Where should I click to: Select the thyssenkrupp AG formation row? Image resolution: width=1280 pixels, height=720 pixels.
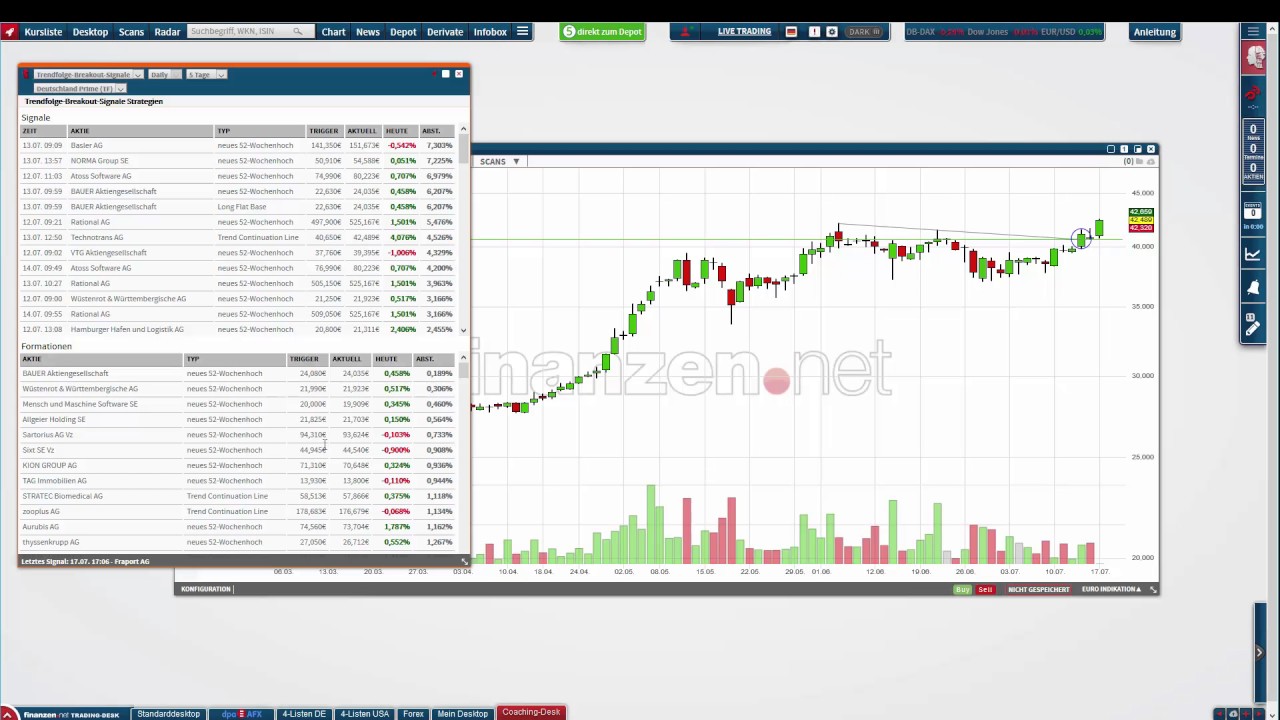click(238, 542)
